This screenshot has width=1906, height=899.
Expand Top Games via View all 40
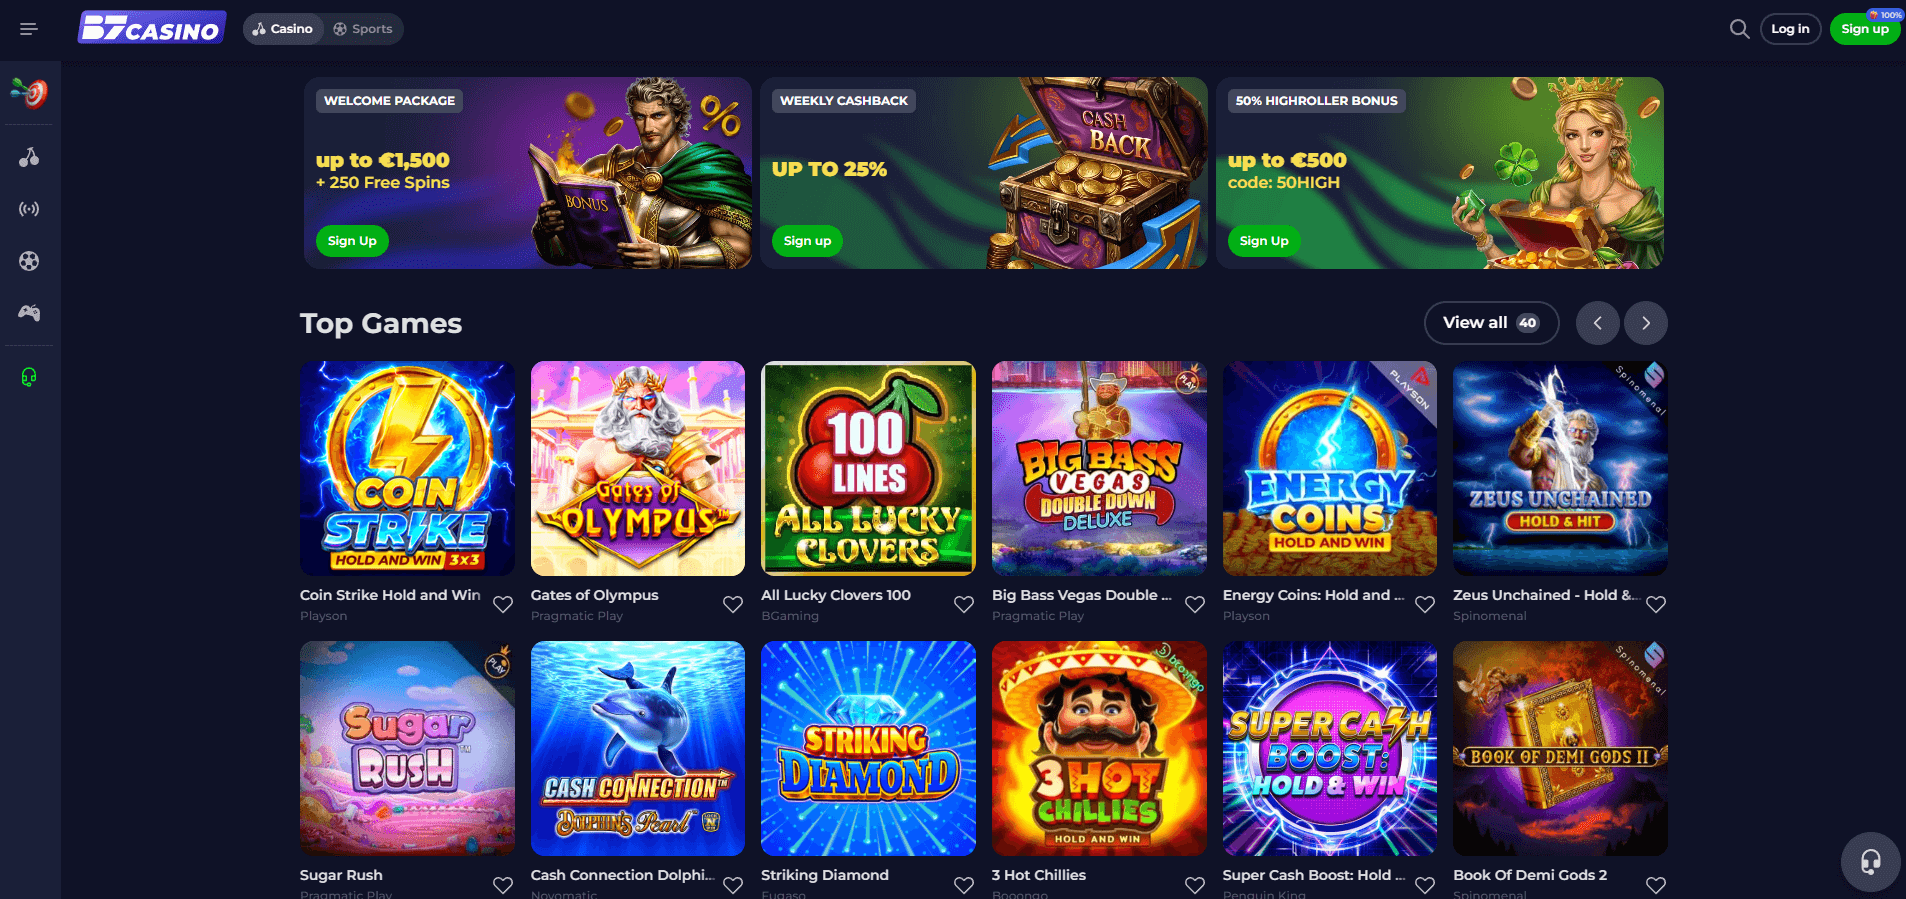point(1491,323)
